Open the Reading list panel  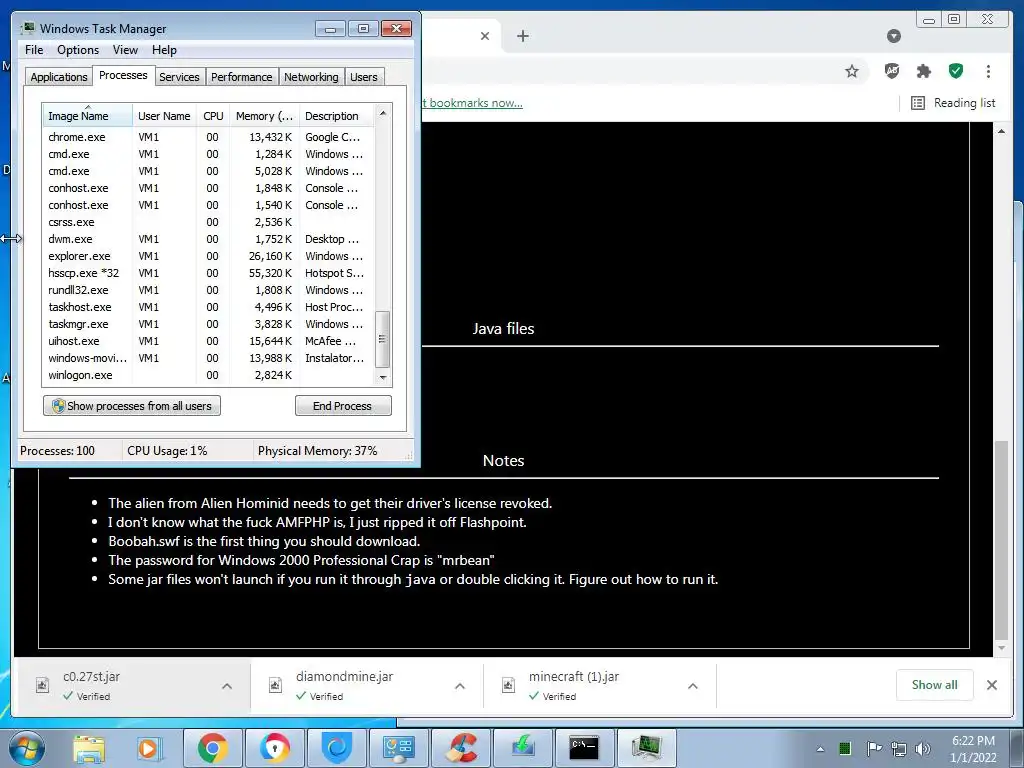(953, 103)
